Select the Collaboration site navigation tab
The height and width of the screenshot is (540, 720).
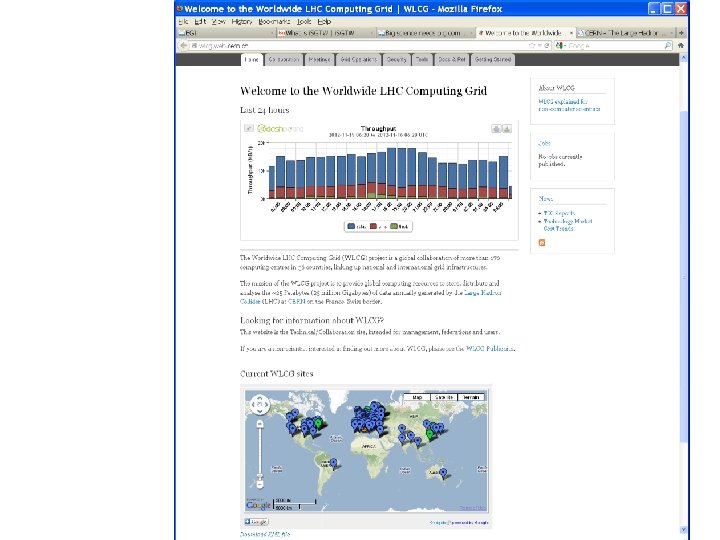point(284,60)
